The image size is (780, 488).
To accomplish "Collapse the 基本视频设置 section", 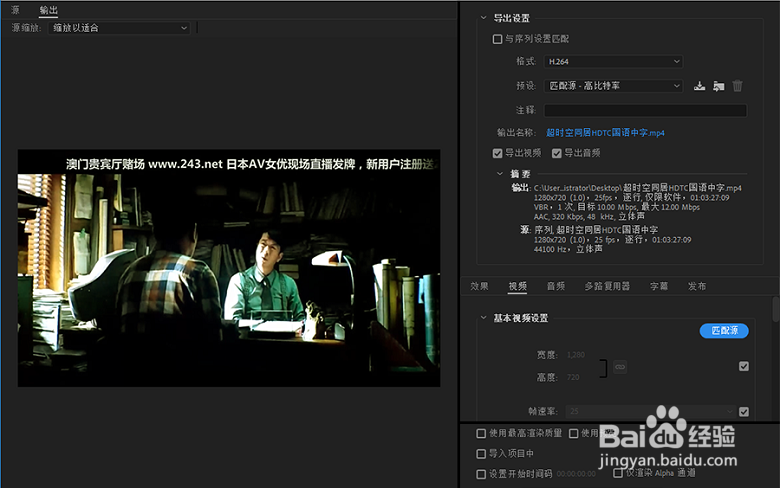I will [x=484, y=318].
